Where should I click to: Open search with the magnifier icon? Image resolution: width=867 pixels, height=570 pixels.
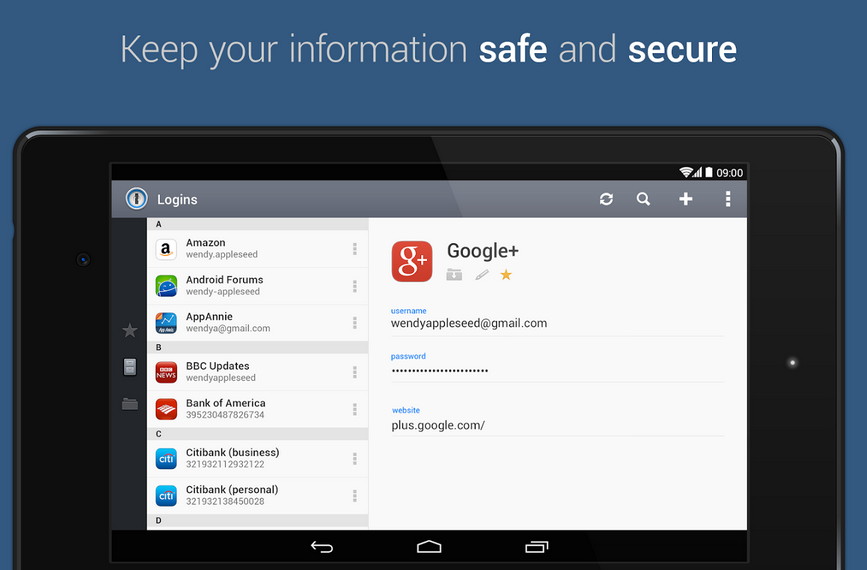tap(643, 199)
